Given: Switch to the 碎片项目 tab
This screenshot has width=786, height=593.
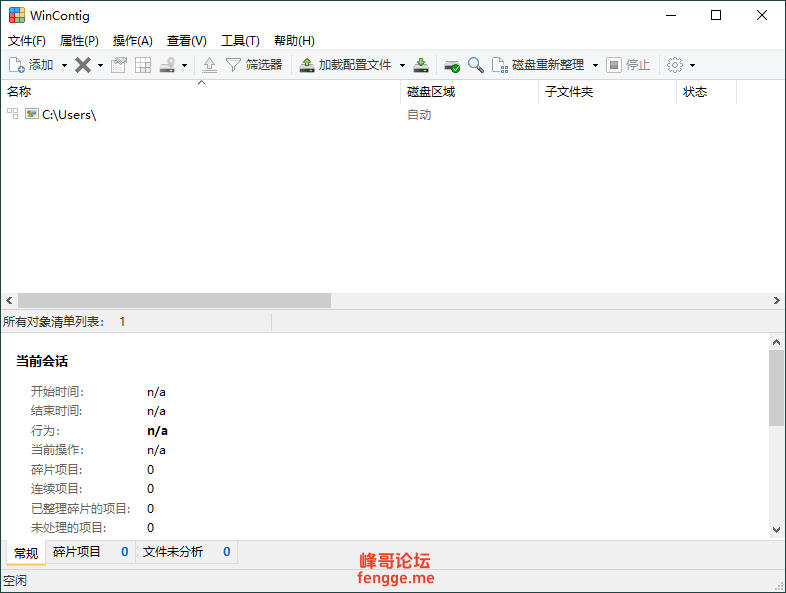Looking at the screenshot, I should [90, 552].
